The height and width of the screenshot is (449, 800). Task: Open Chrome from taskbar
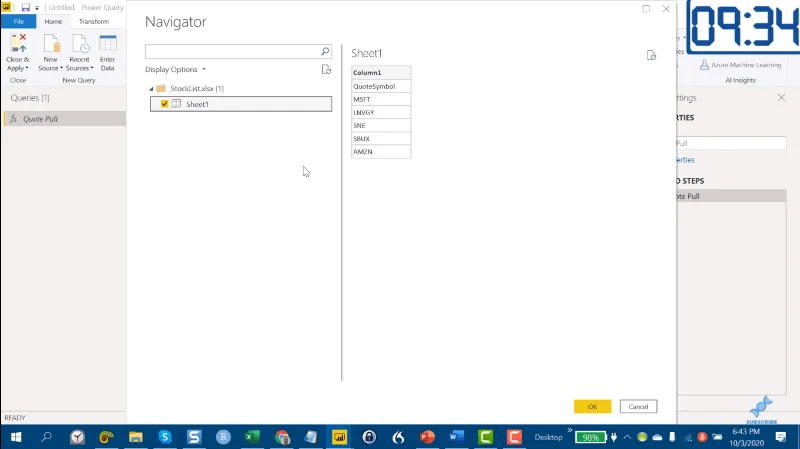pos(282,437)
